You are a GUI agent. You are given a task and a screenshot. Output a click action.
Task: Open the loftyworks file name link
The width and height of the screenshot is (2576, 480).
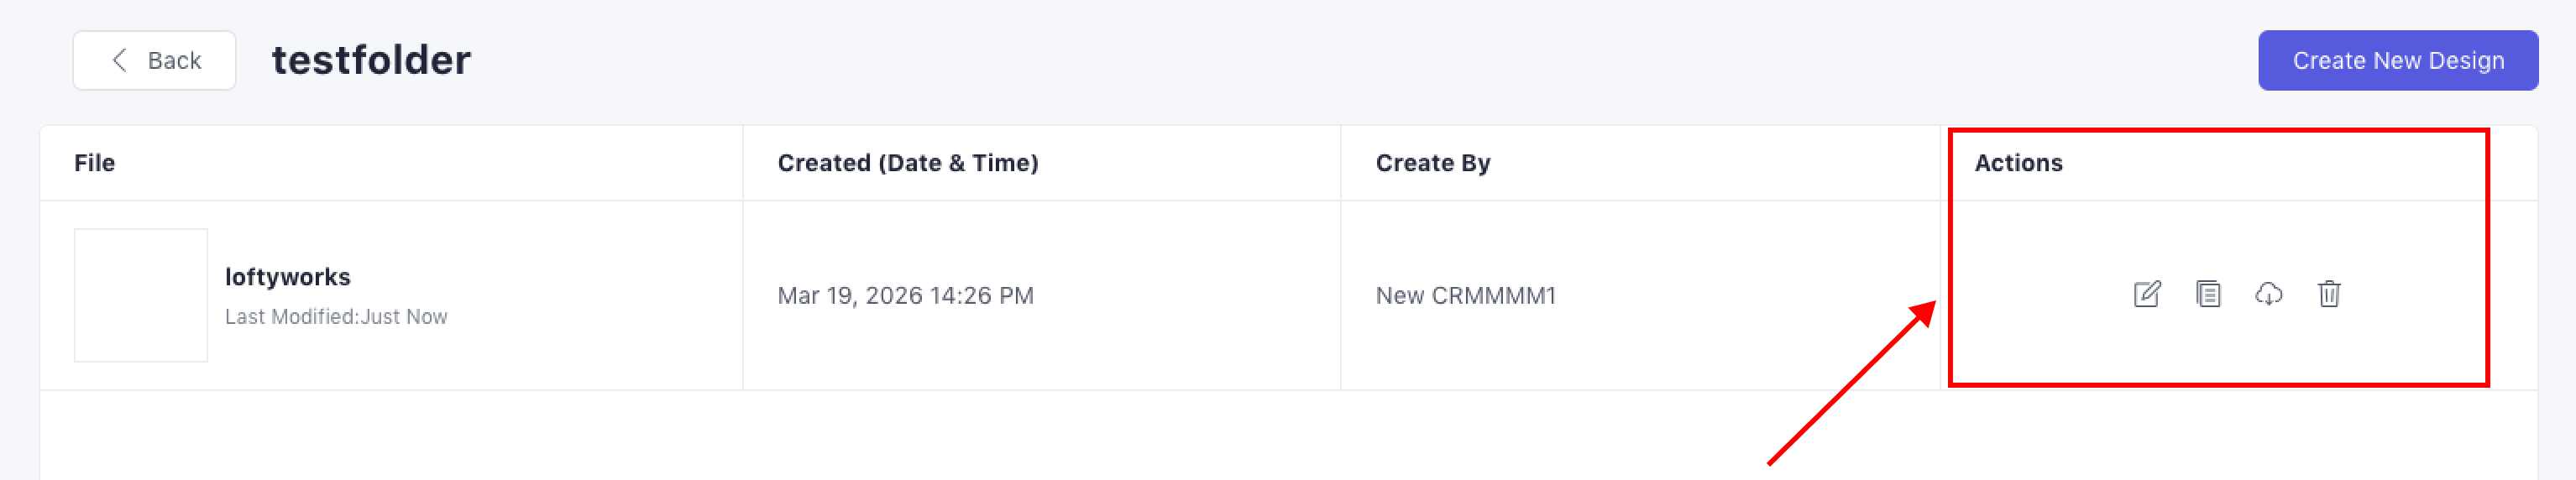pos(287,277)
